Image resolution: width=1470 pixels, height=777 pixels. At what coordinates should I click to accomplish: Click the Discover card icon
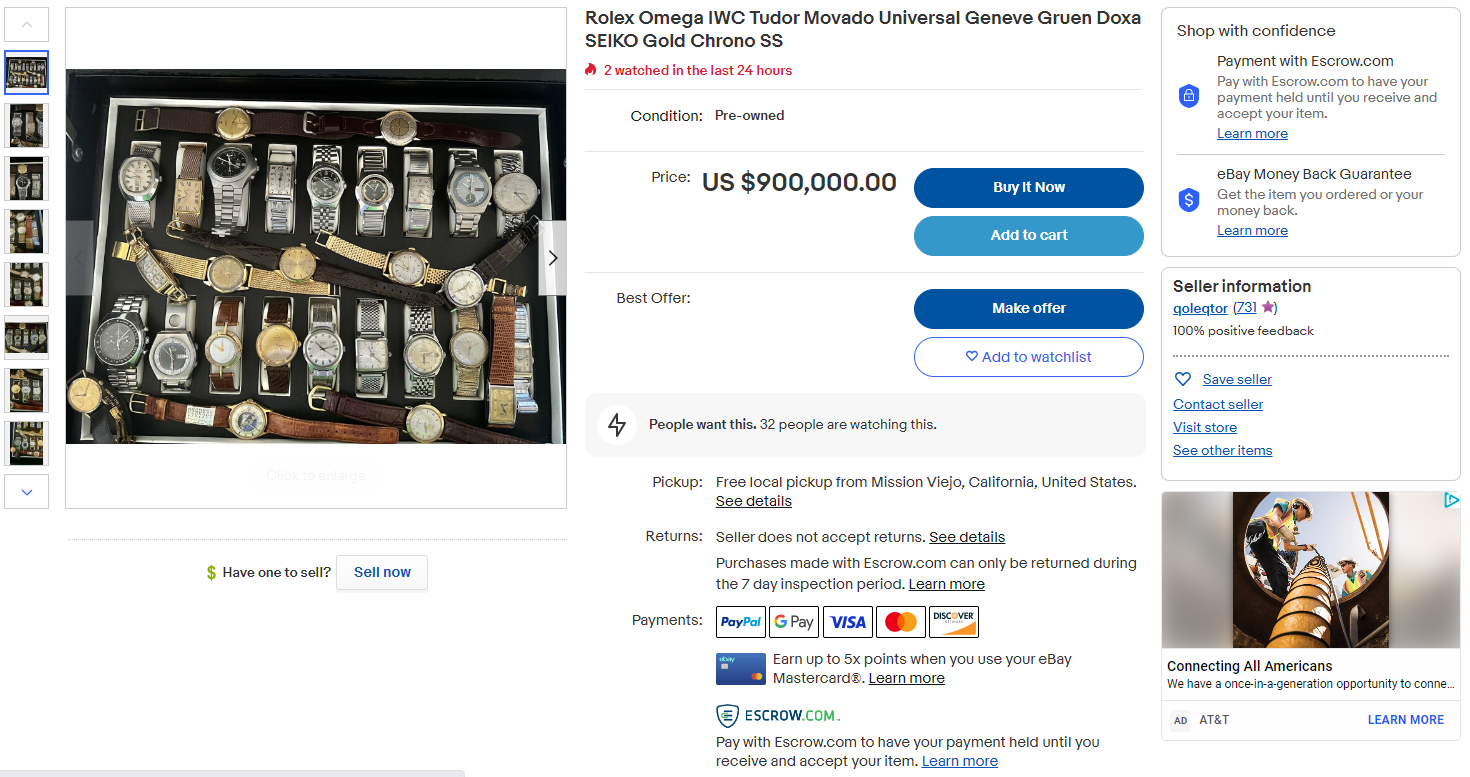coord(954,622)
